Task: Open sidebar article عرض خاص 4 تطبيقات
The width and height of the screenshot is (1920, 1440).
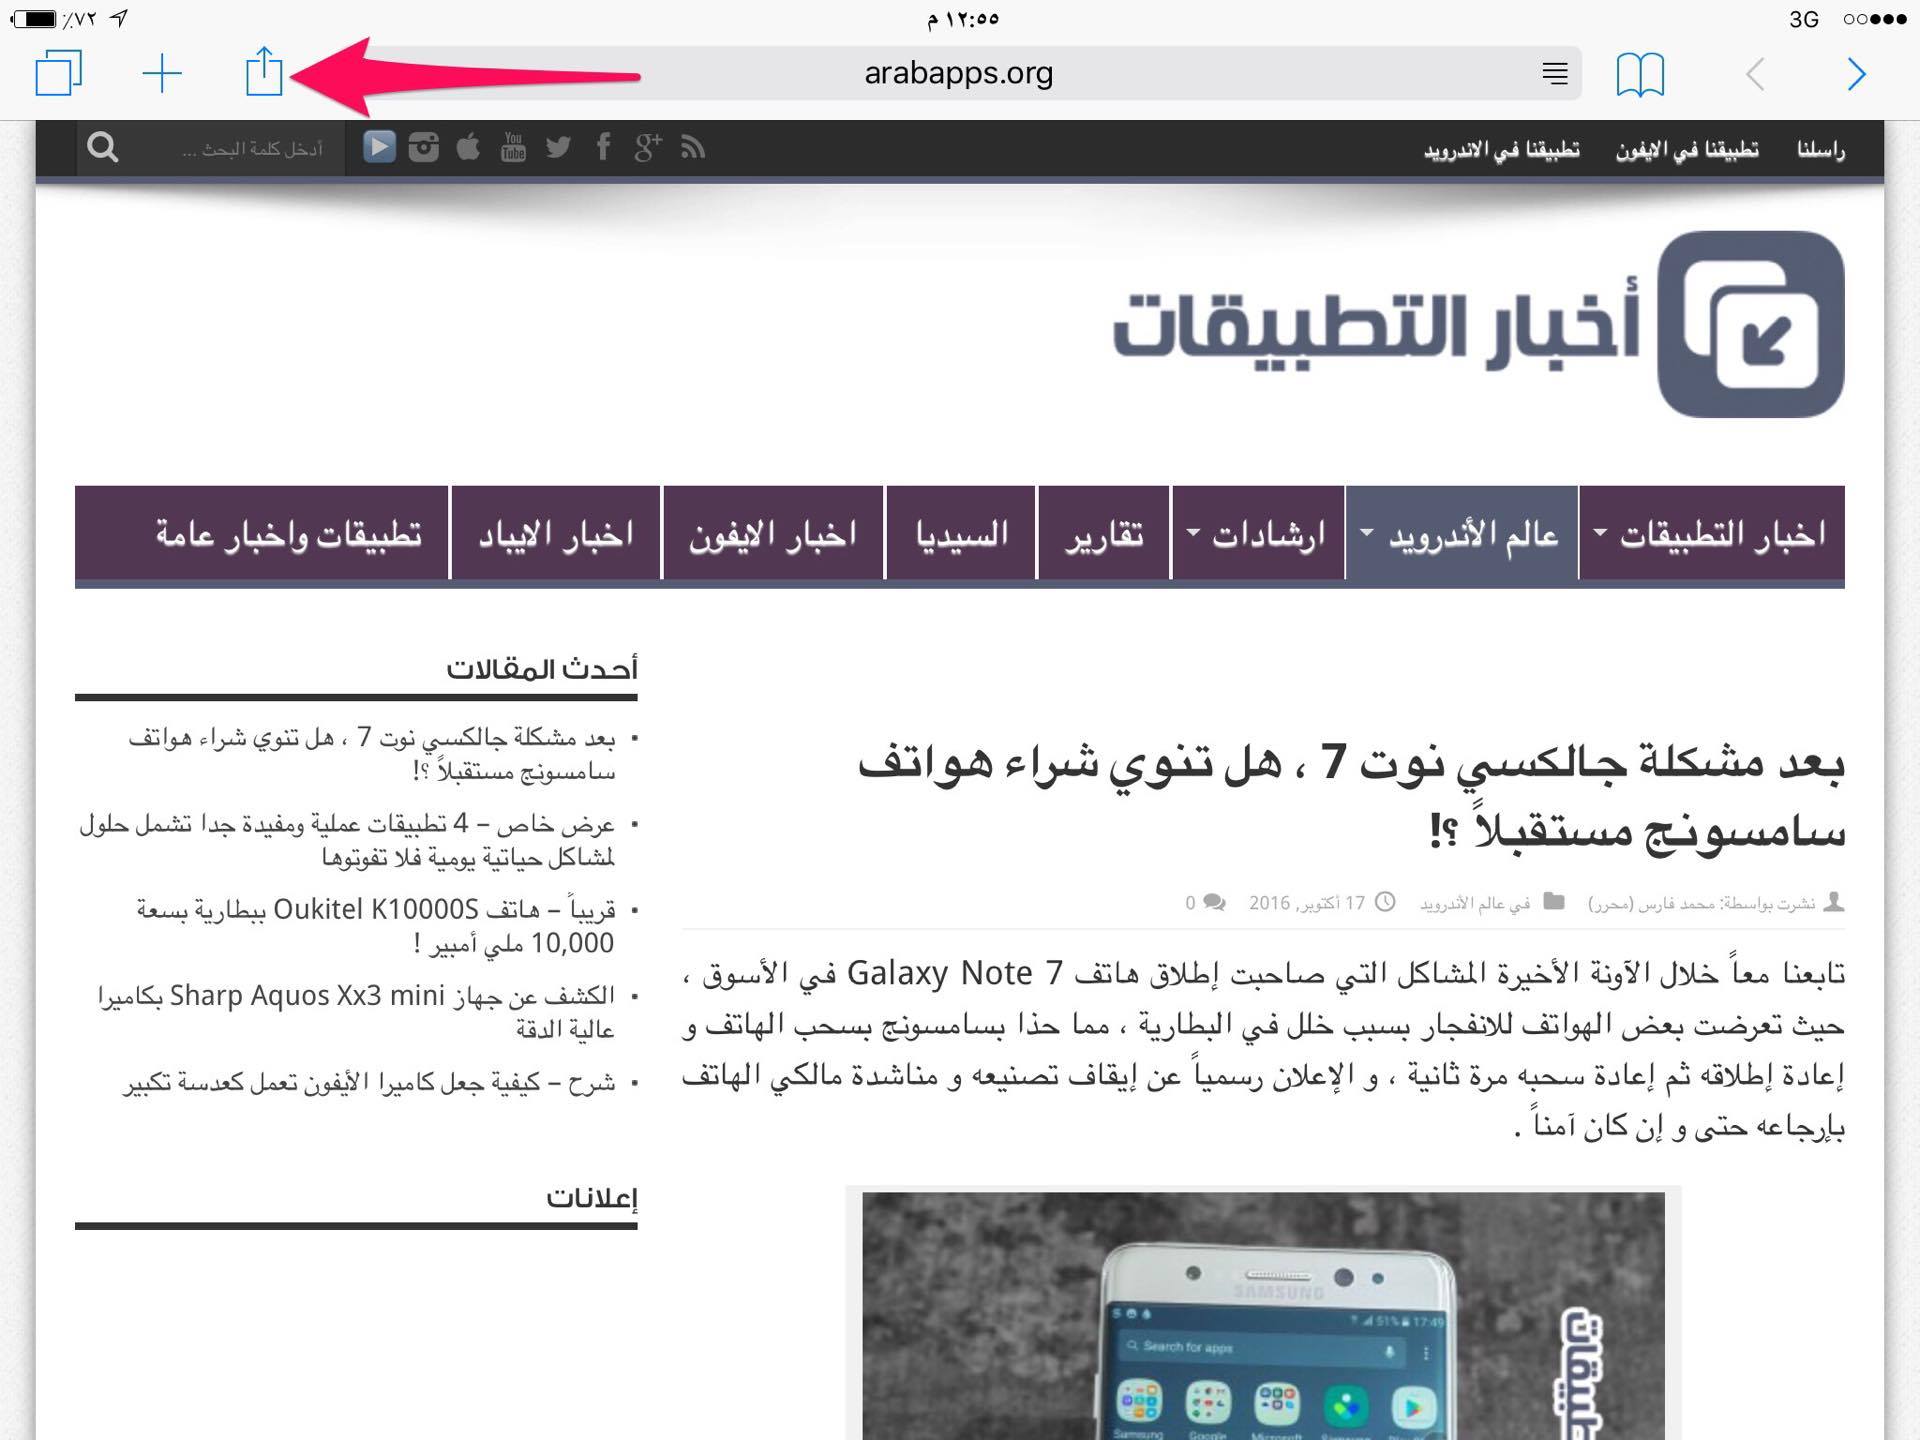Action: coord(347,840)
